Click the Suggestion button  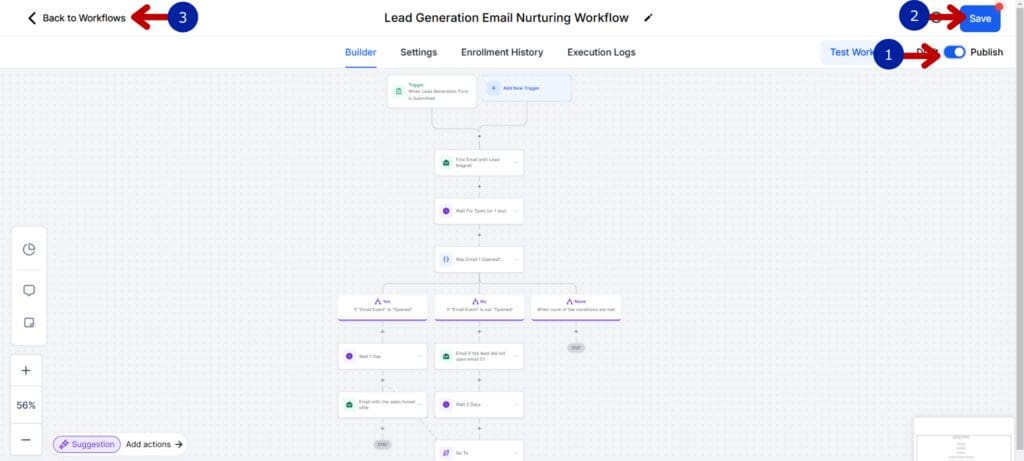[x=87, y=444]
